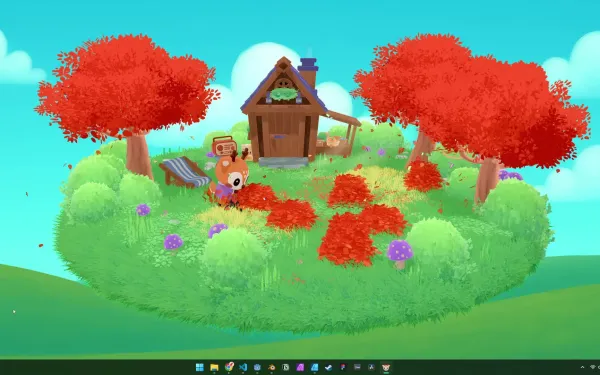Open the blue Affinity Designer taskbar icon
Image resolution: width=600 pixels, height=375 pixels.
point(315,367)
